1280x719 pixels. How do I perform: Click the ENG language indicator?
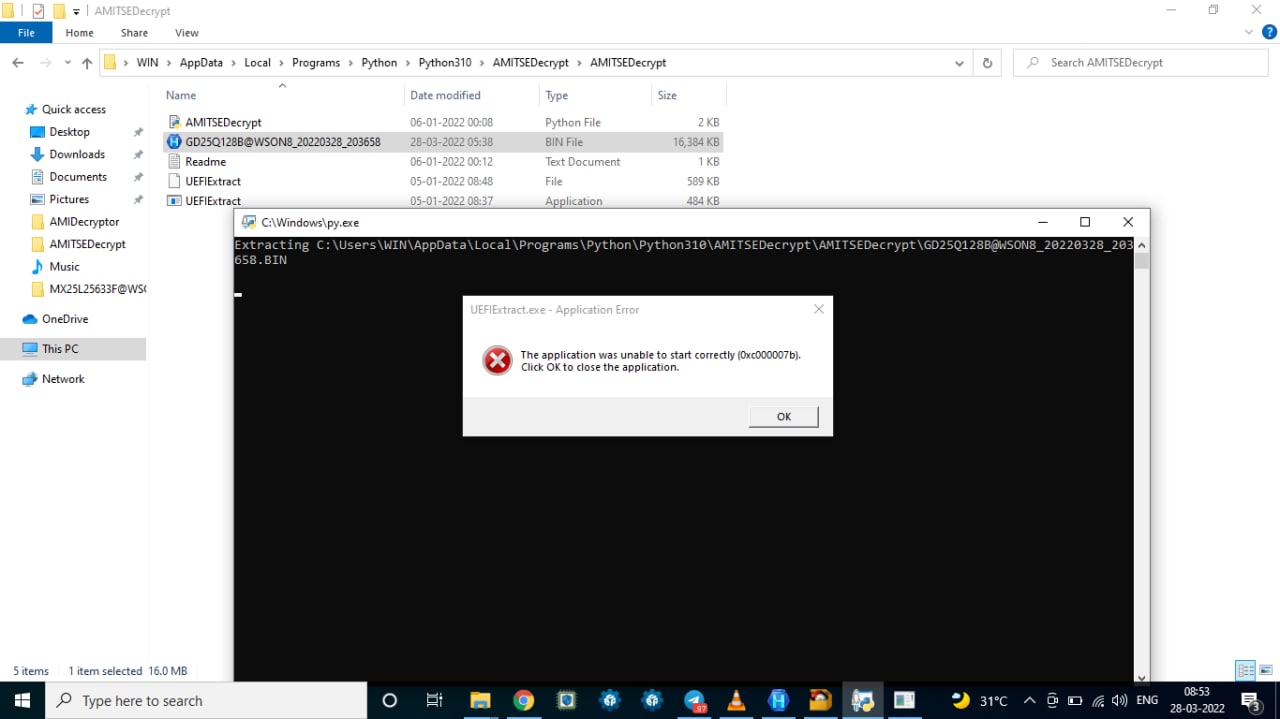(1147, 700)
